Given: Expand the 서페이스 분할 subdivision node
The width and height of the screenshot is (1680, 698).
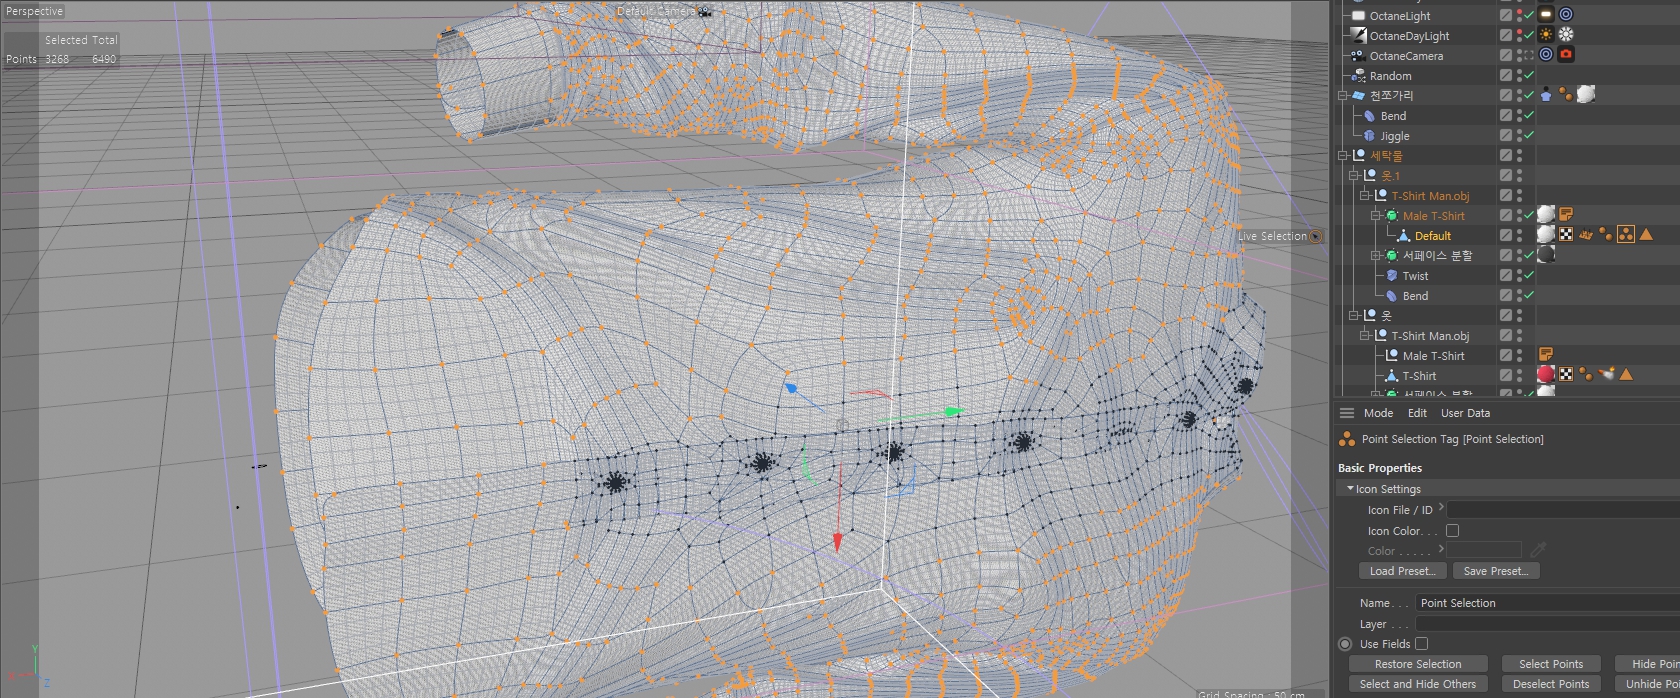Looking at the screenshot, I should click(x=1377, y=256).
